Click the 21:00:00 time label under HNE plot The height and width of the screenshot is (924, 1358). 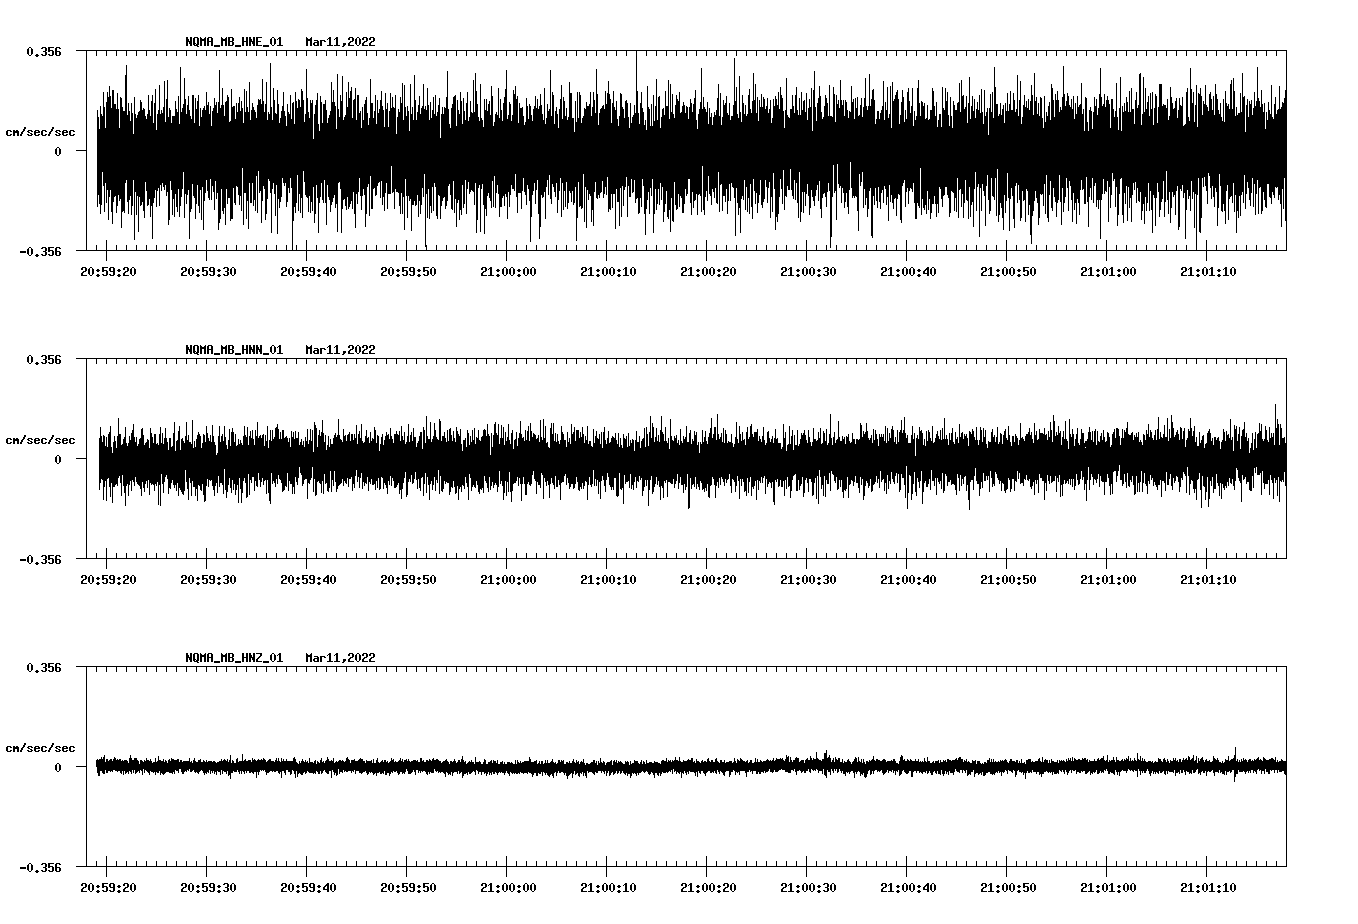pos(508,272)
